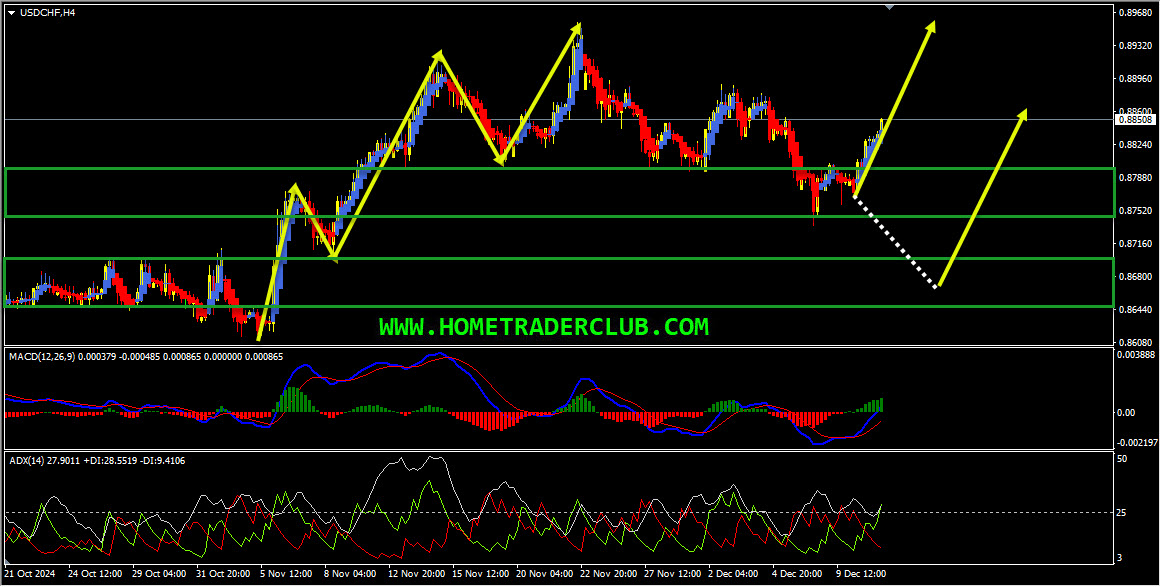Click the 0.86800 price axis label

tap(1135, 277)
